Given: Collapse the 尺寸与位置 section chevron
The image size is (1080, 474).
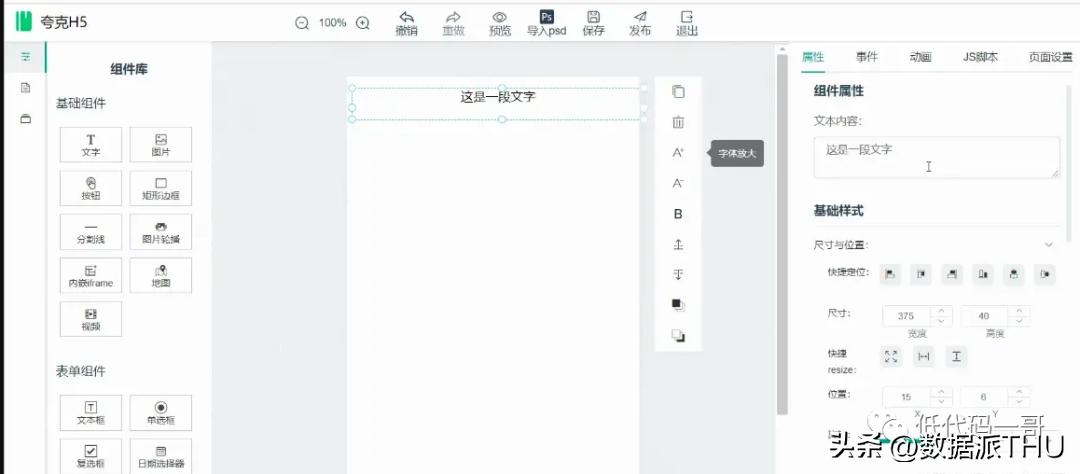Looking at the screenshot, I should [x=1049, y=245].
